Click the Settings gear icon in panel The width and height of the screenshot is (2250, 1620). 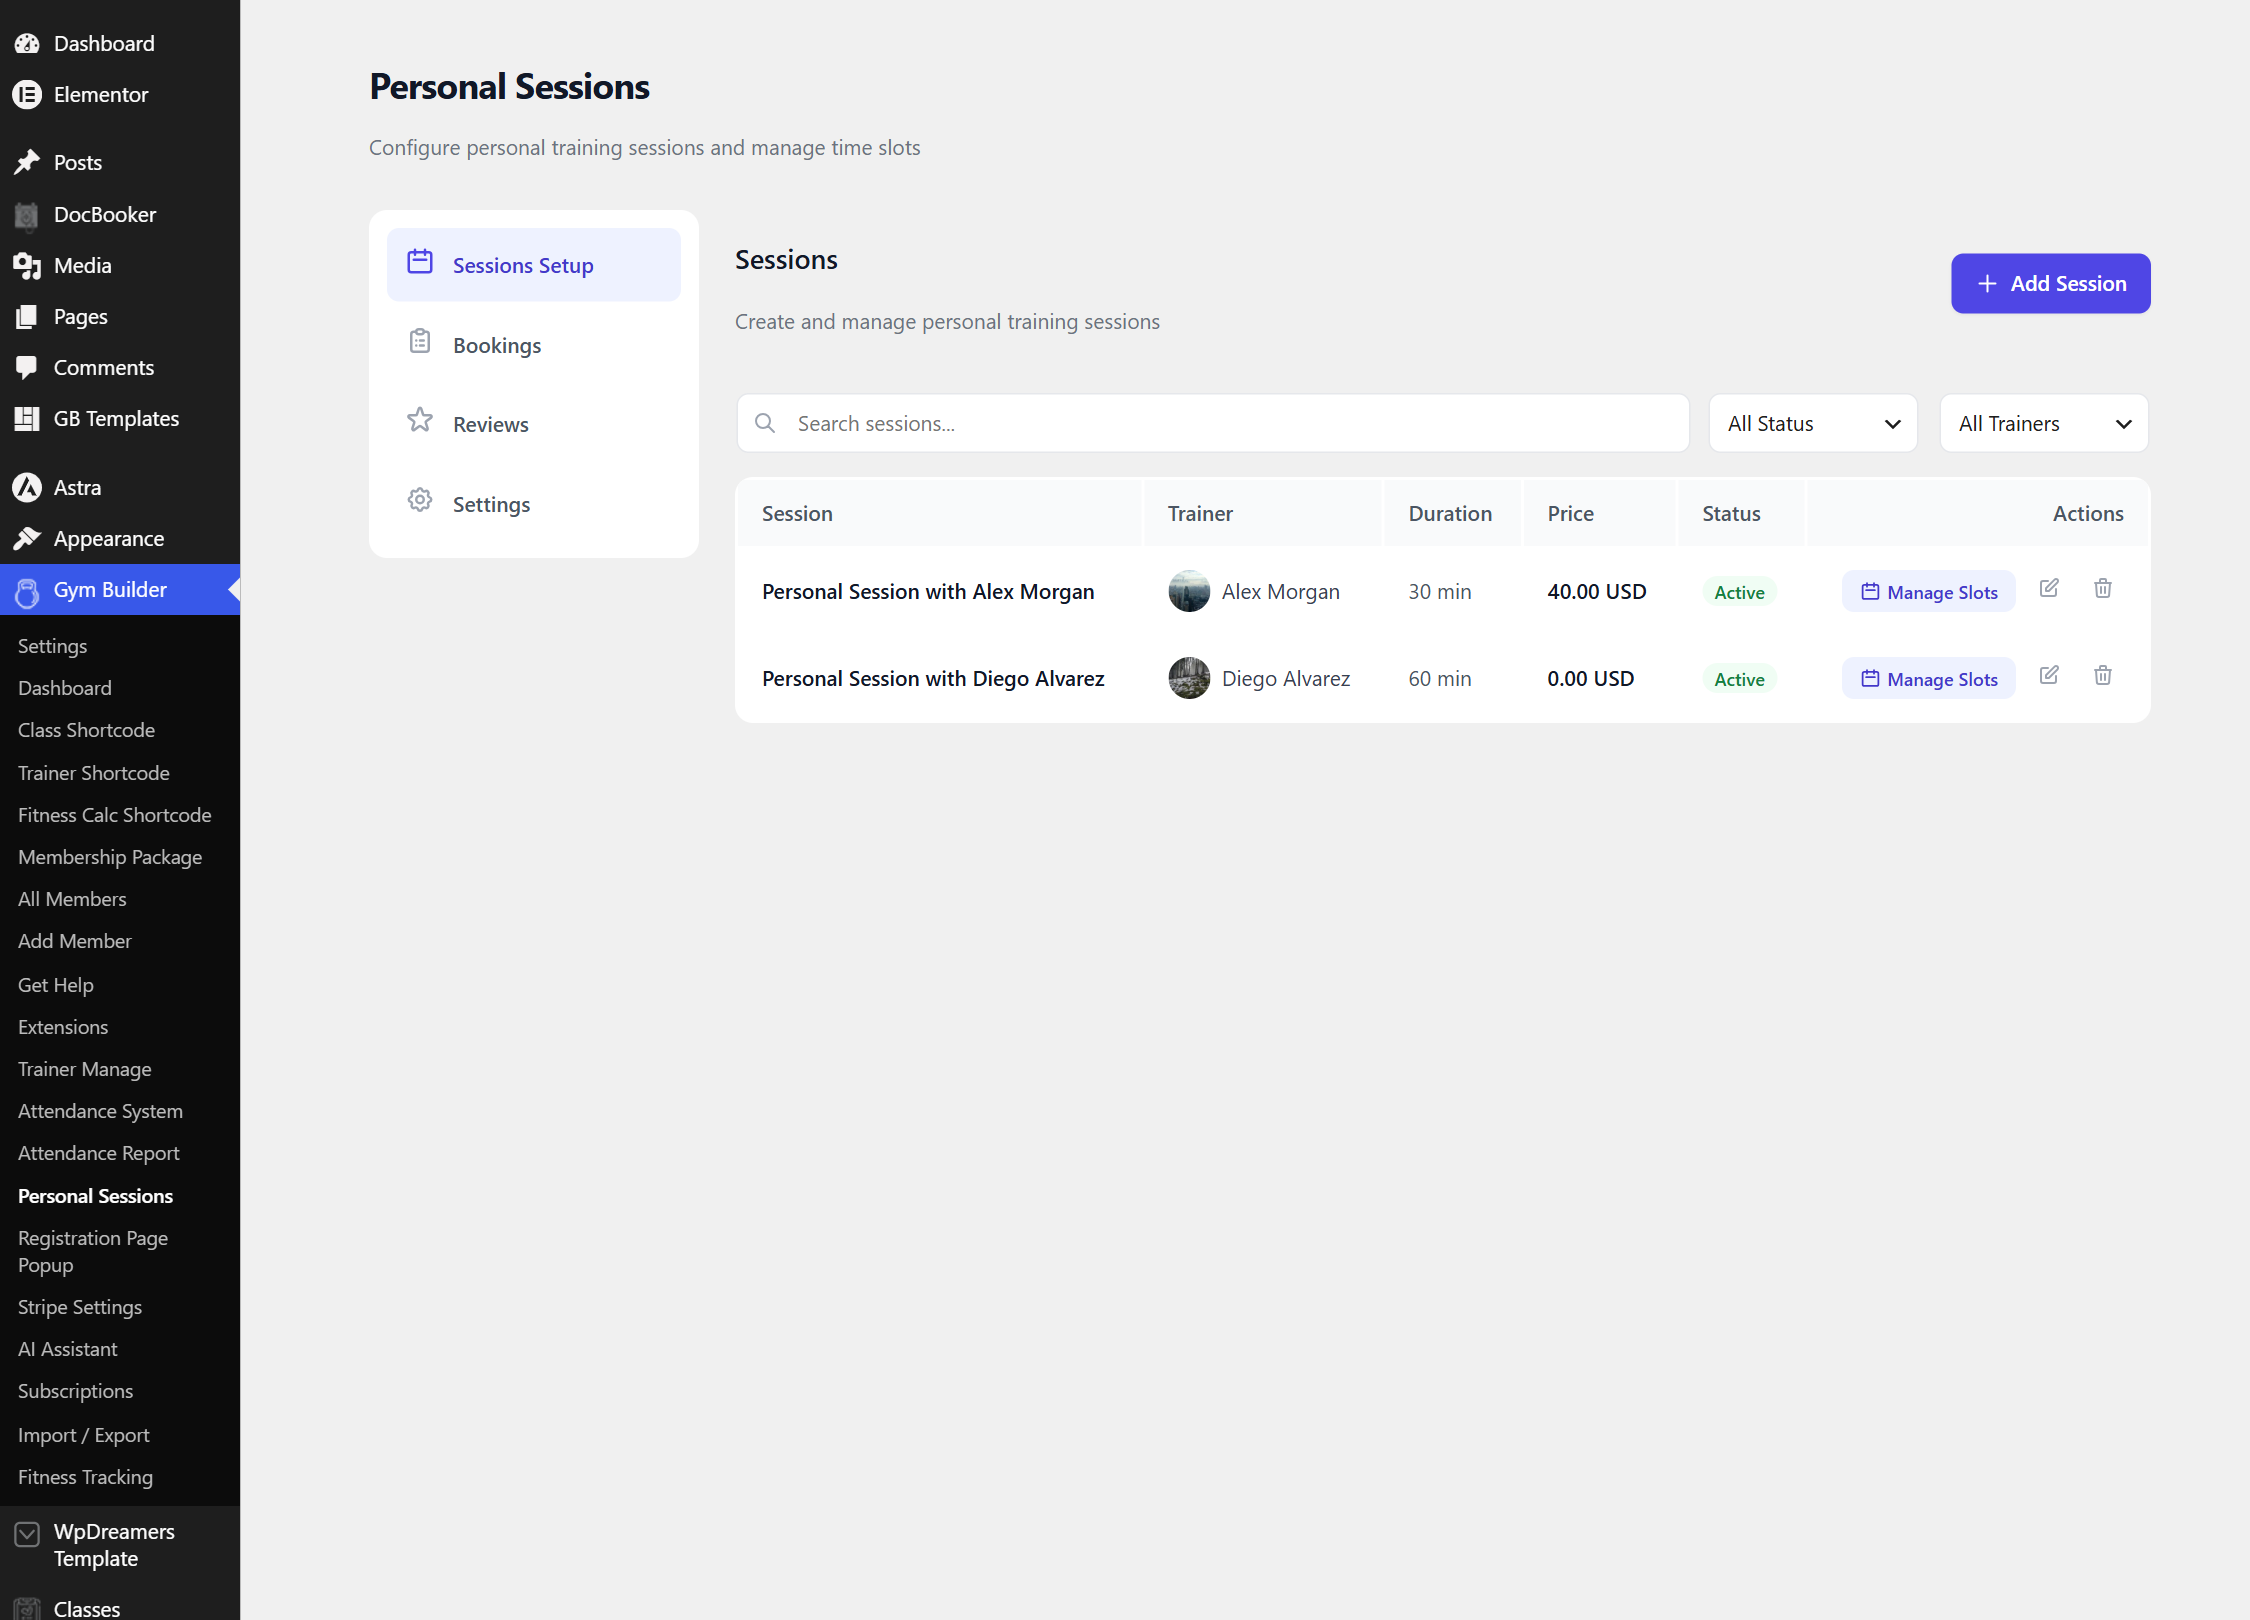click(420, 500)
